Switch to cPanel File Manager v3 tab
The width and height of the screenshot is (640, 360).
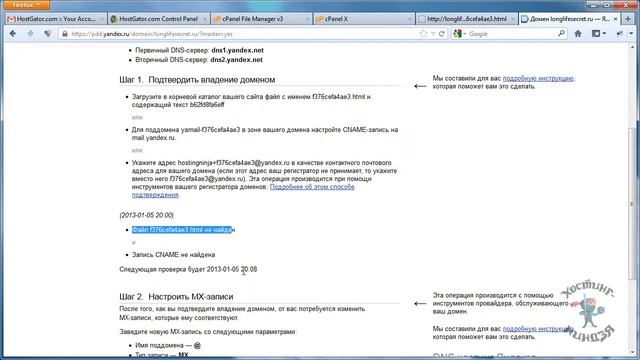tap(261, 19)
